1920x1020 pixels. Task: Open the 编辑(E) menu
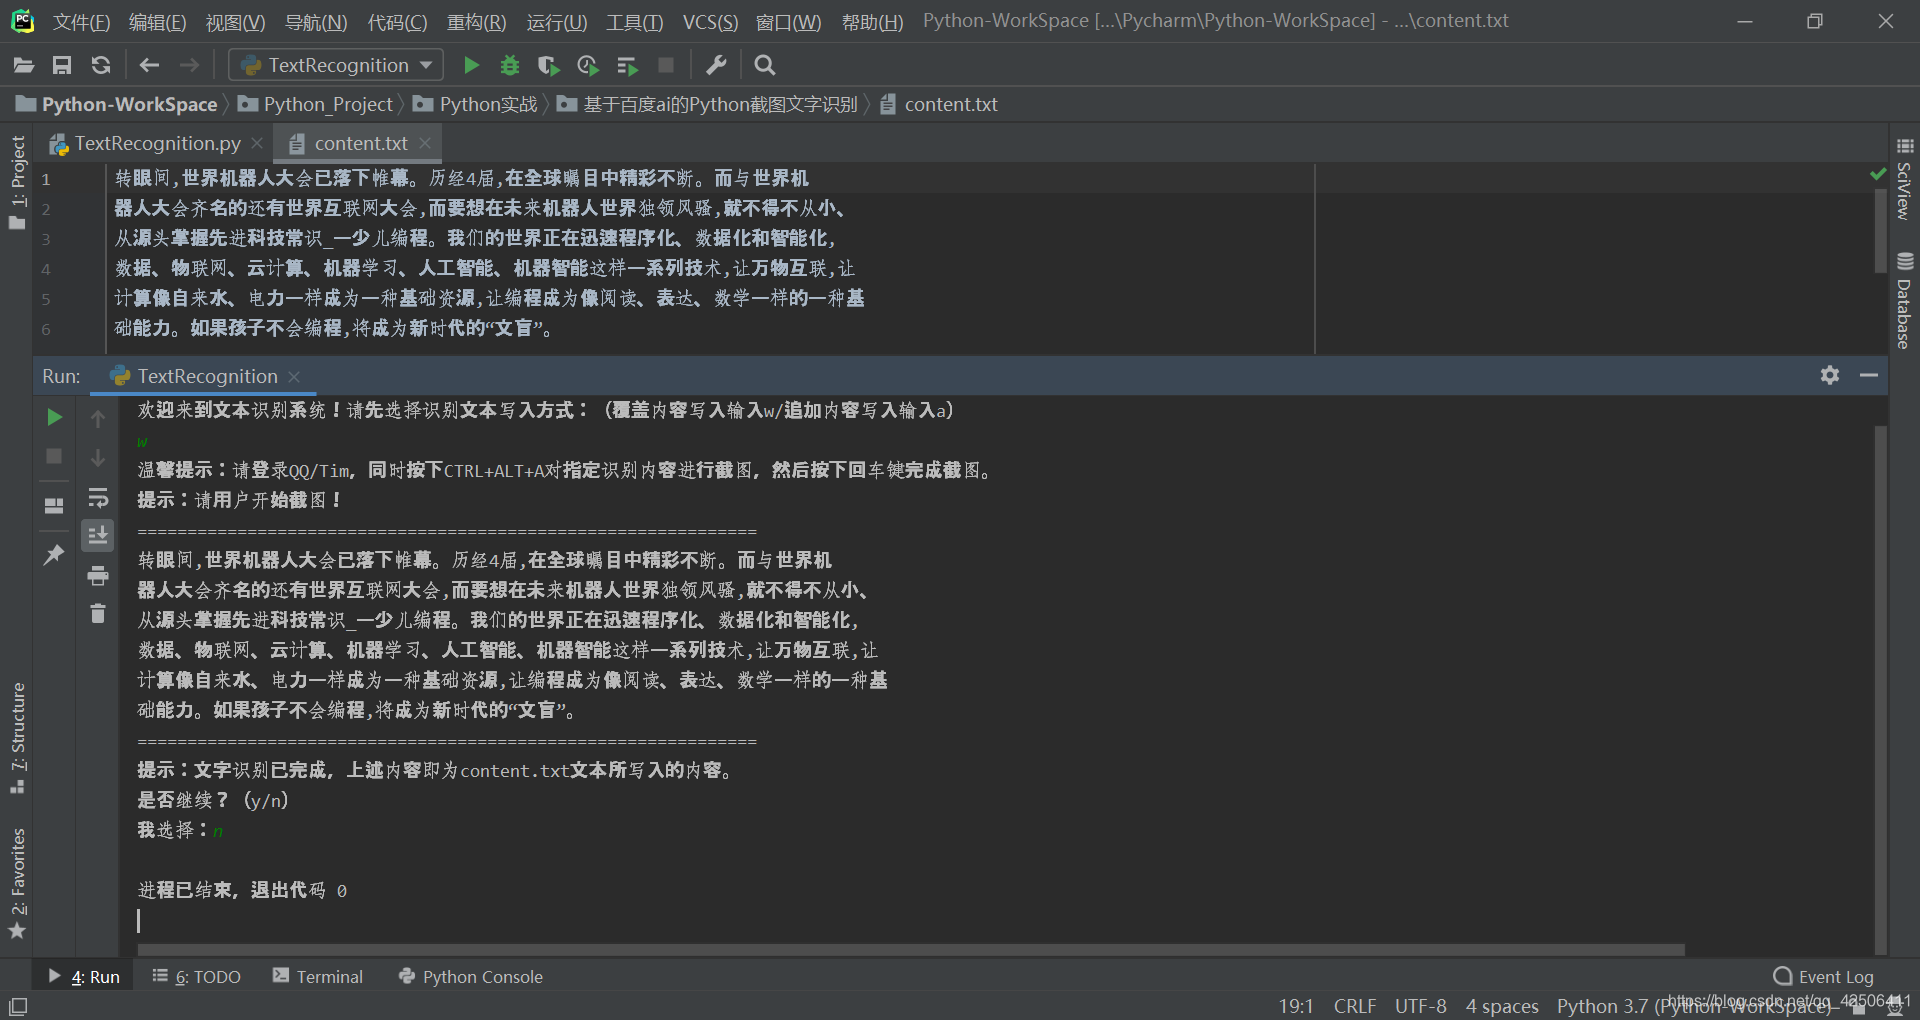click(x=157, y=21)
